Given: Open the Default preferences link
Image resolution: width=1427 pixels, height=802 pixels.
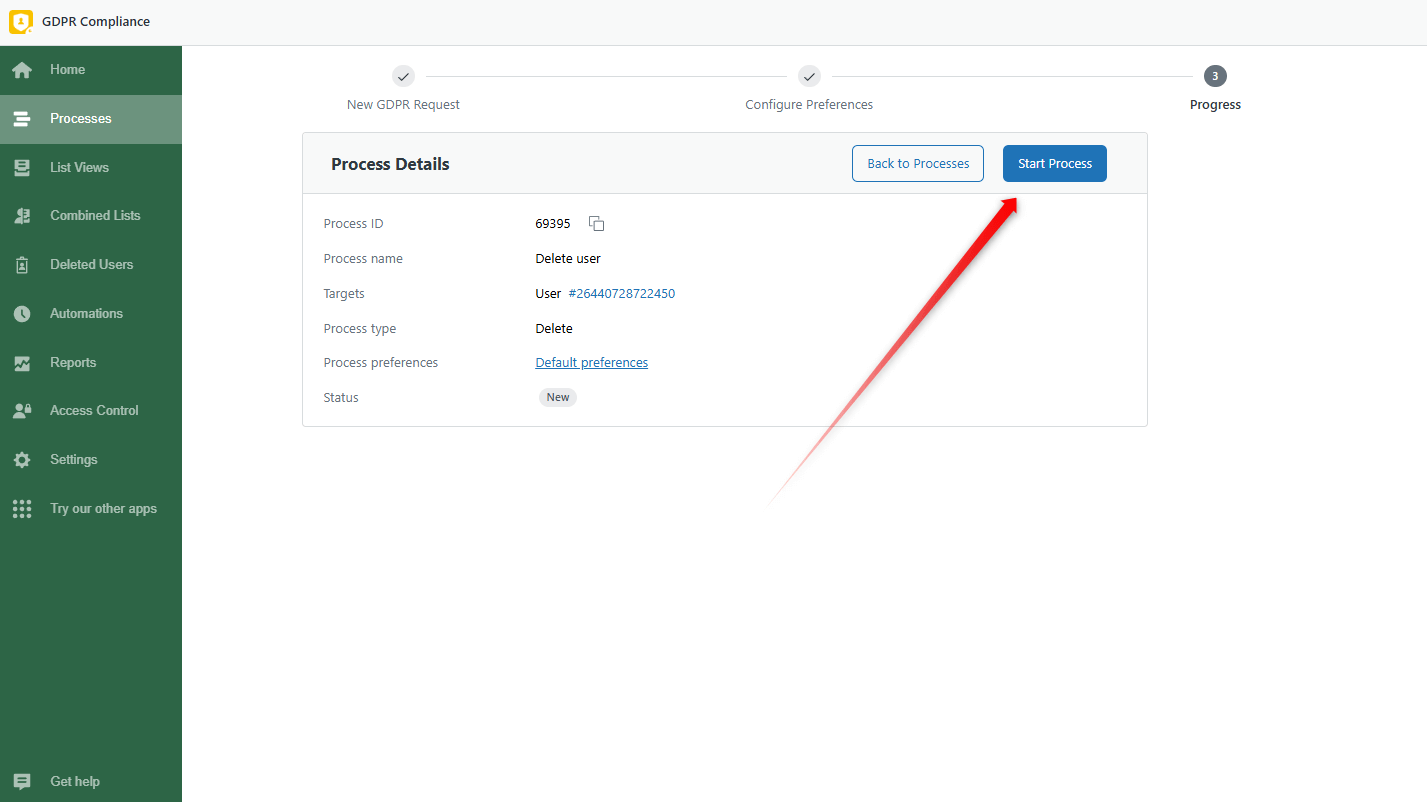Looking at the screenshot, I should [592, 363].
